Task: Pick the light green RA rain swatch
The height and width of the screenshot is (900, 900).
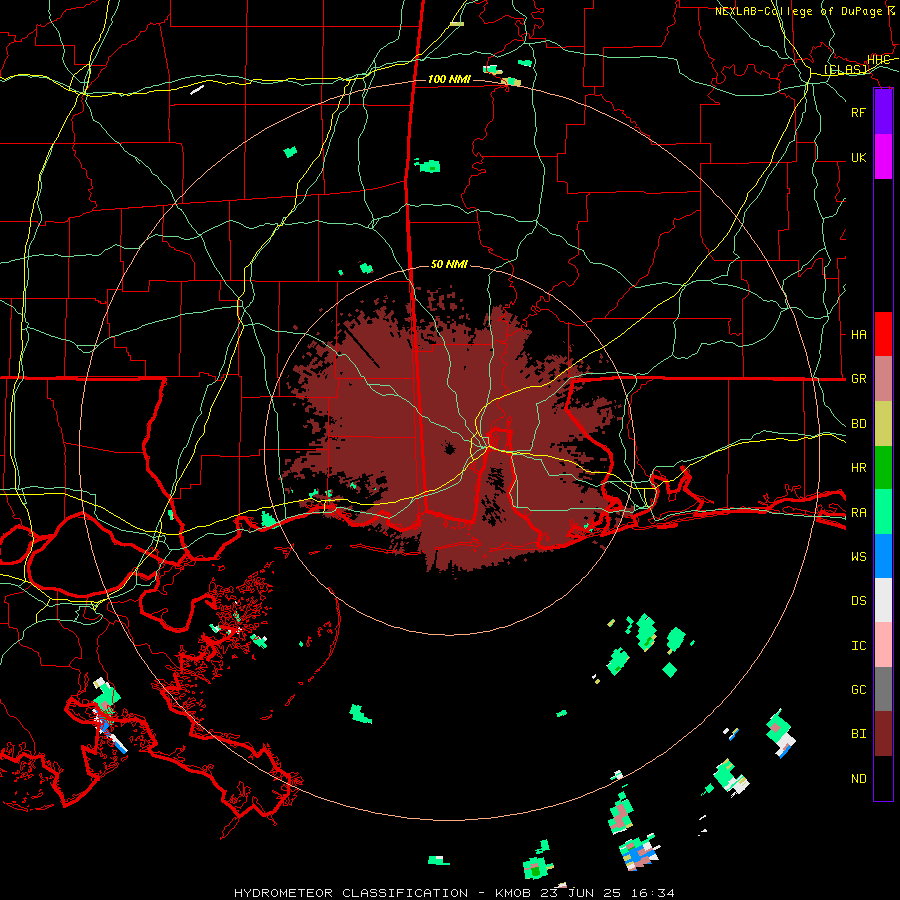Action: 883,511
